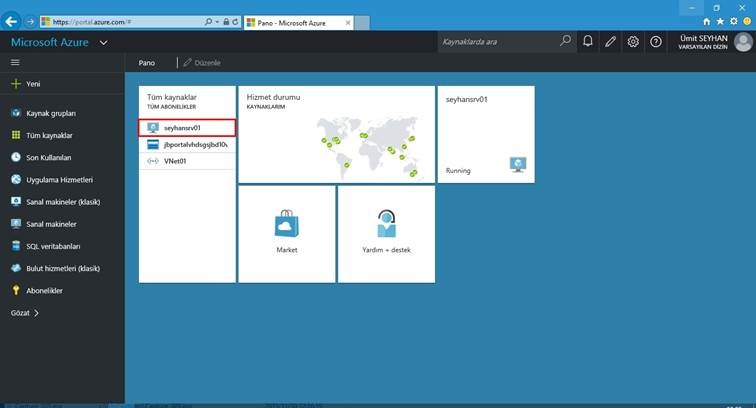Image resolution: width=756 pixels, height=408 pixels.
Task: Open the Market tile
Action: 287,234
